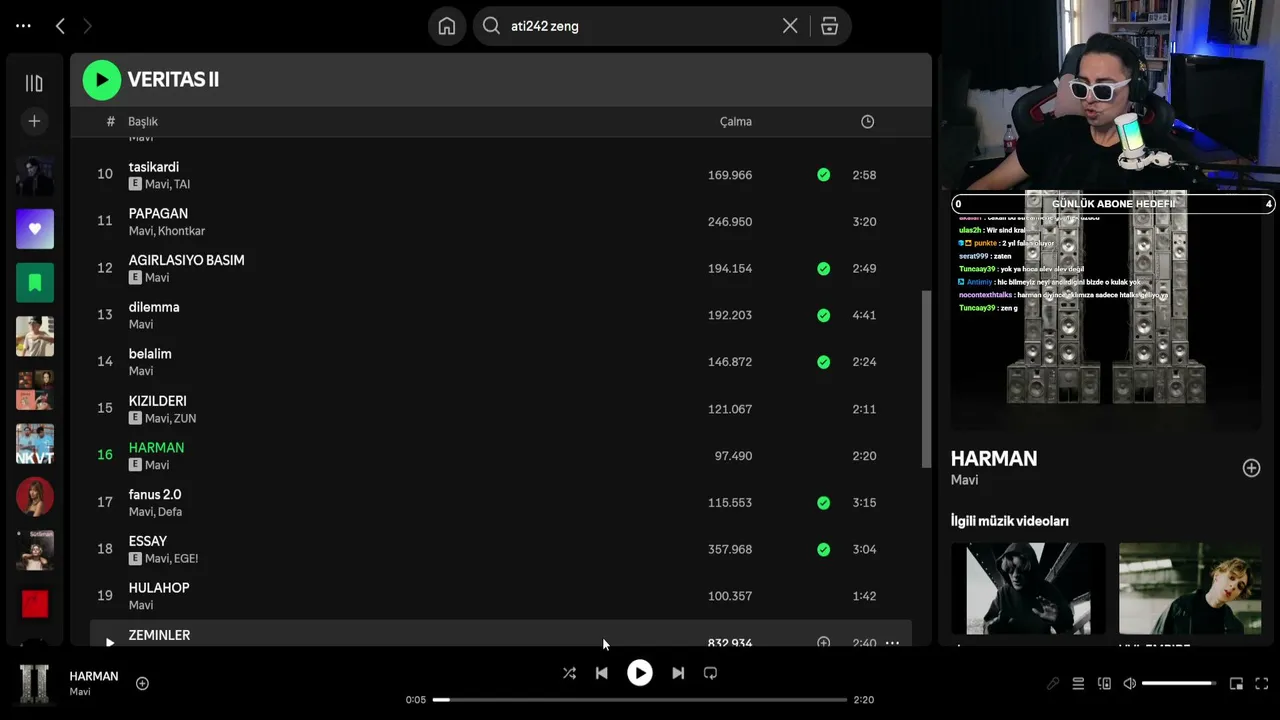Add HARMAN to library in right panel
Viewport: 1280px width, 720px height.
[1251, 468]
